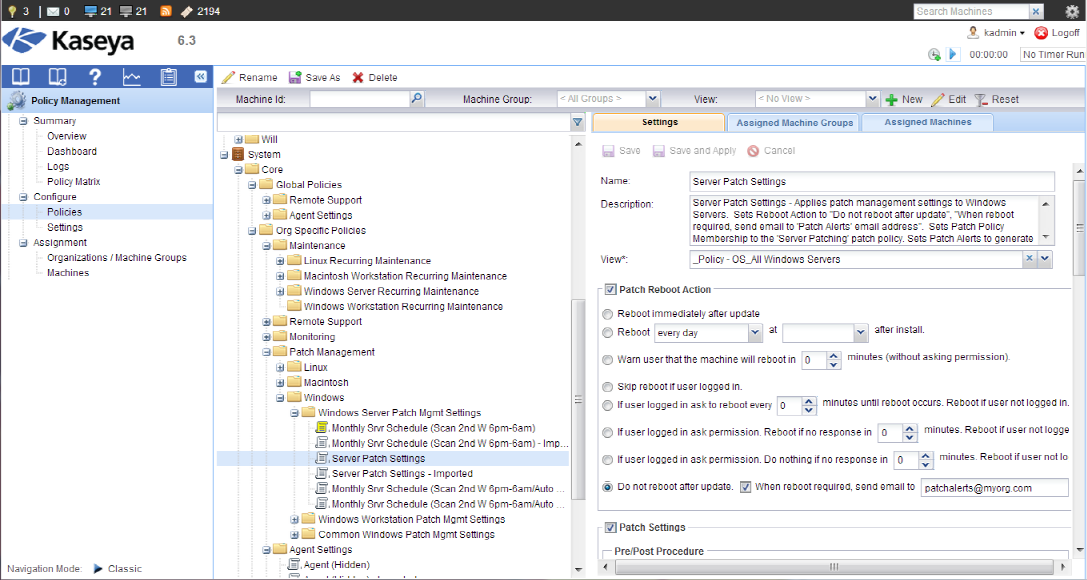The width and height of the screenshot is (1087, 580).
Task: Start the timer with the play icon
Action: point(953,55)
